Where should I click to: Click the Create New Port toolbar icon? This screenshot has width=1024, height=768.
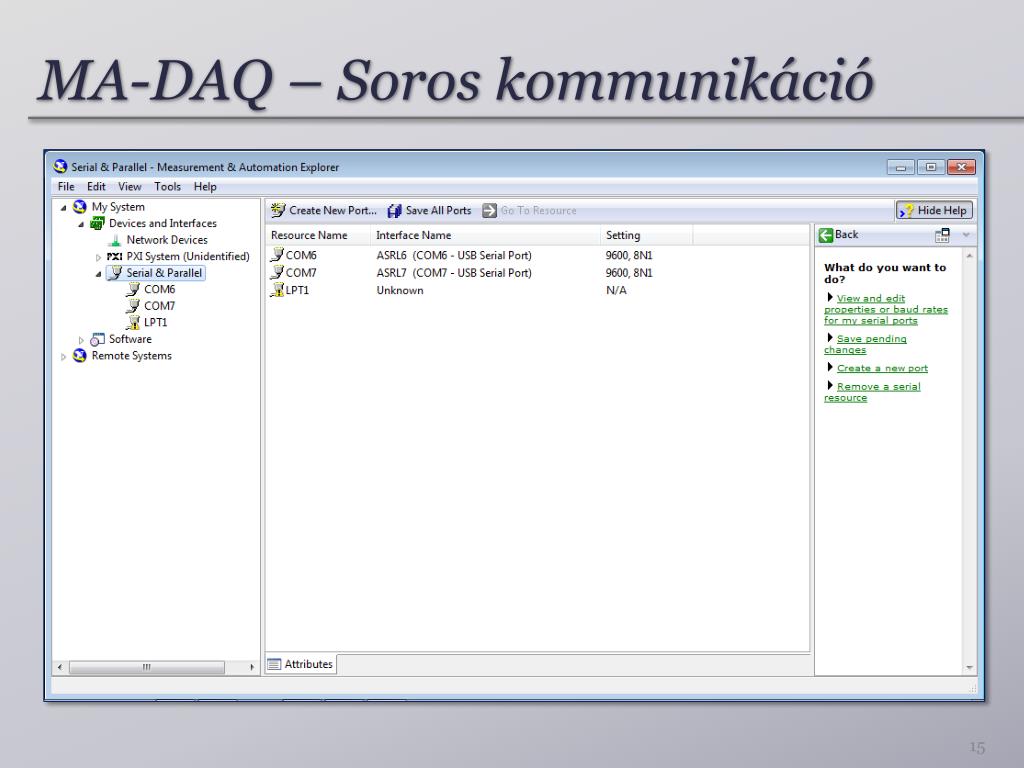pos(278,210)
